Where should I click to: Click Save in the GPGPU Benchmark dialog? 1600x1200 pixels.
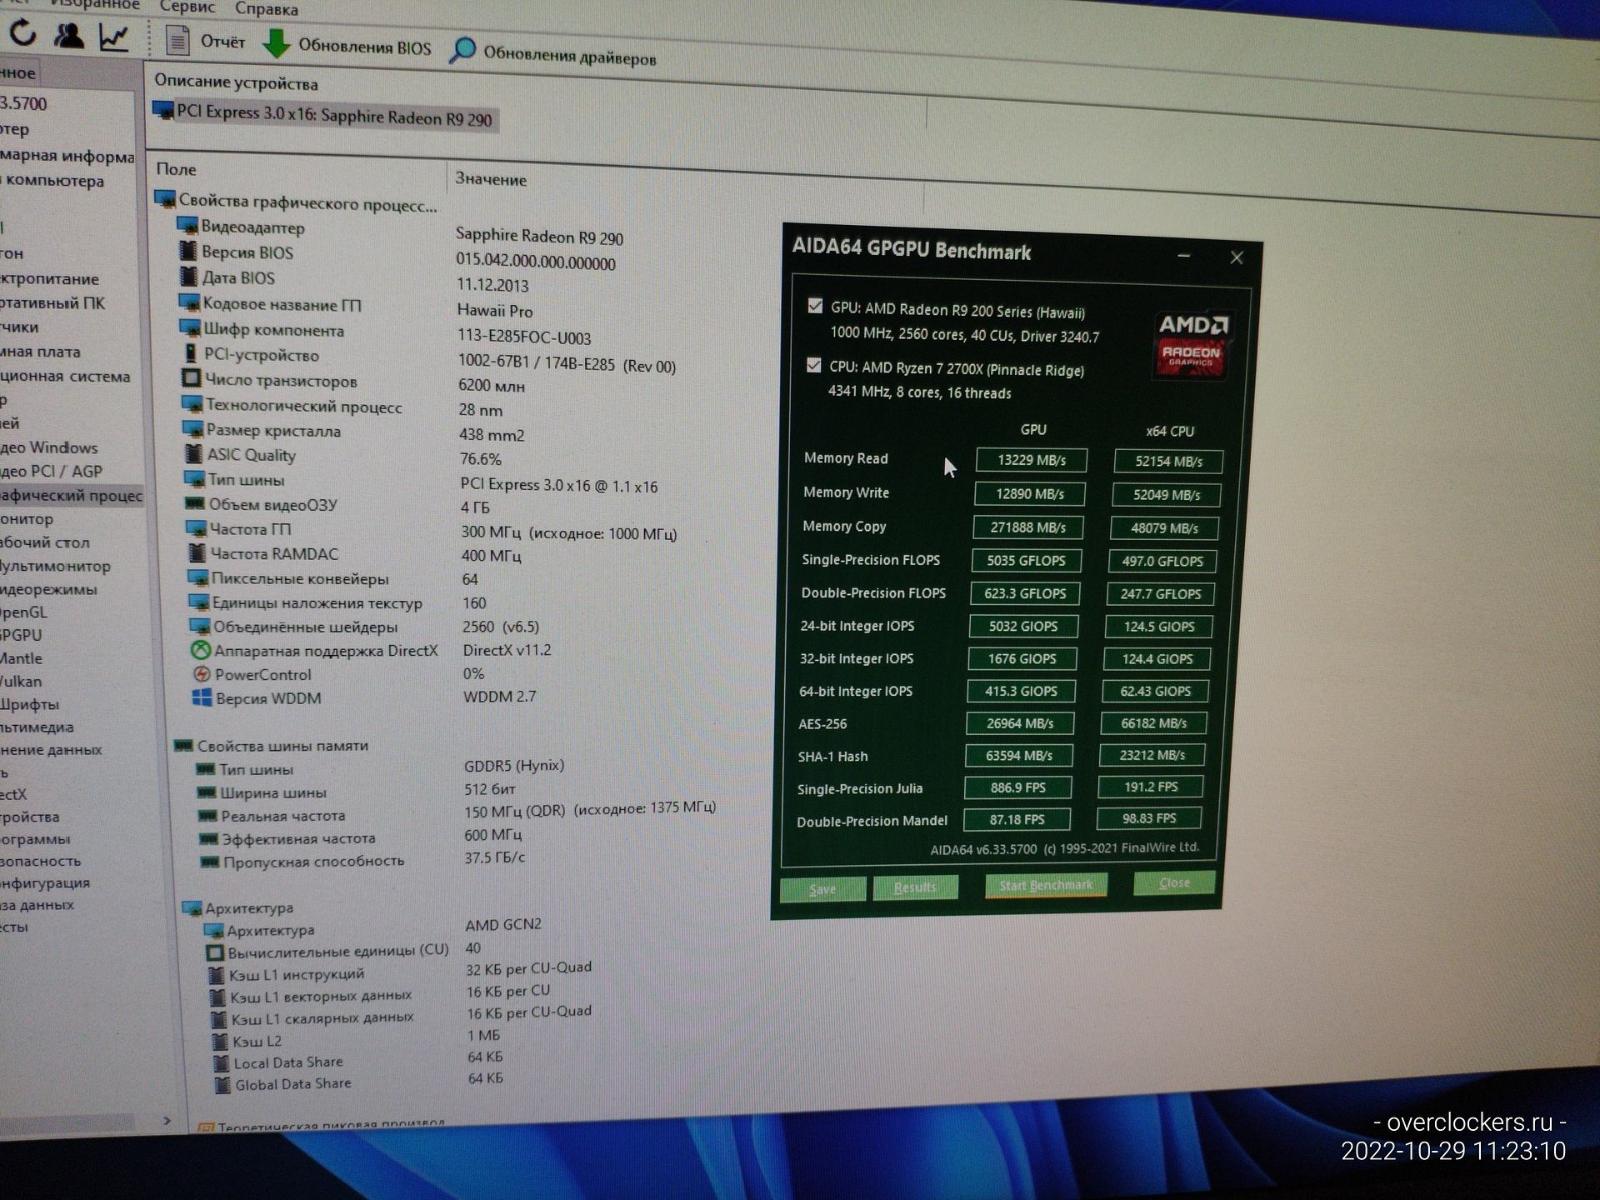(822, 889)
